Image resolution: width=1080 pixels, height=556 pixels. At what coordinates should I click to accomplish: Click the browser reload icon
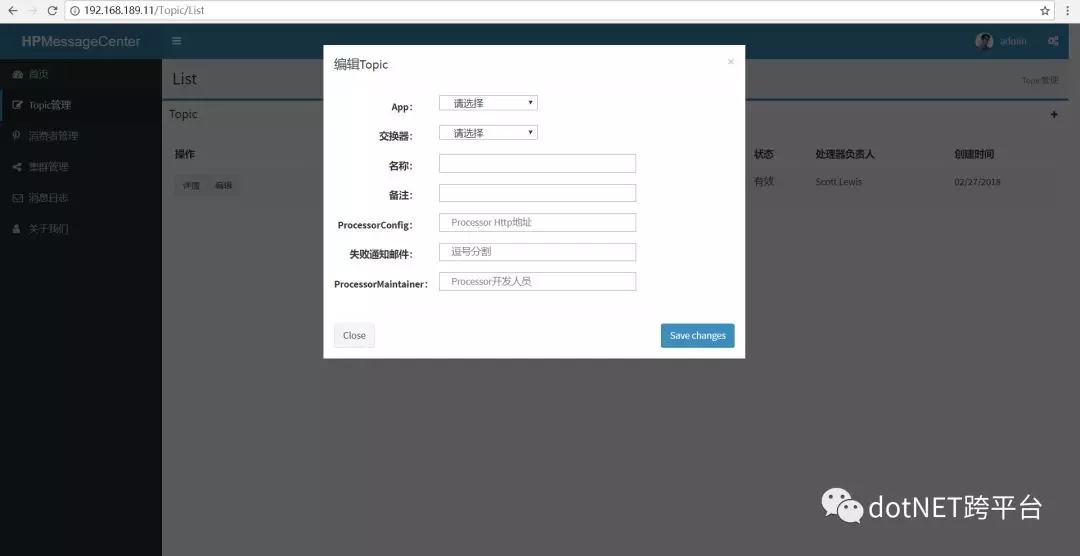52,10
